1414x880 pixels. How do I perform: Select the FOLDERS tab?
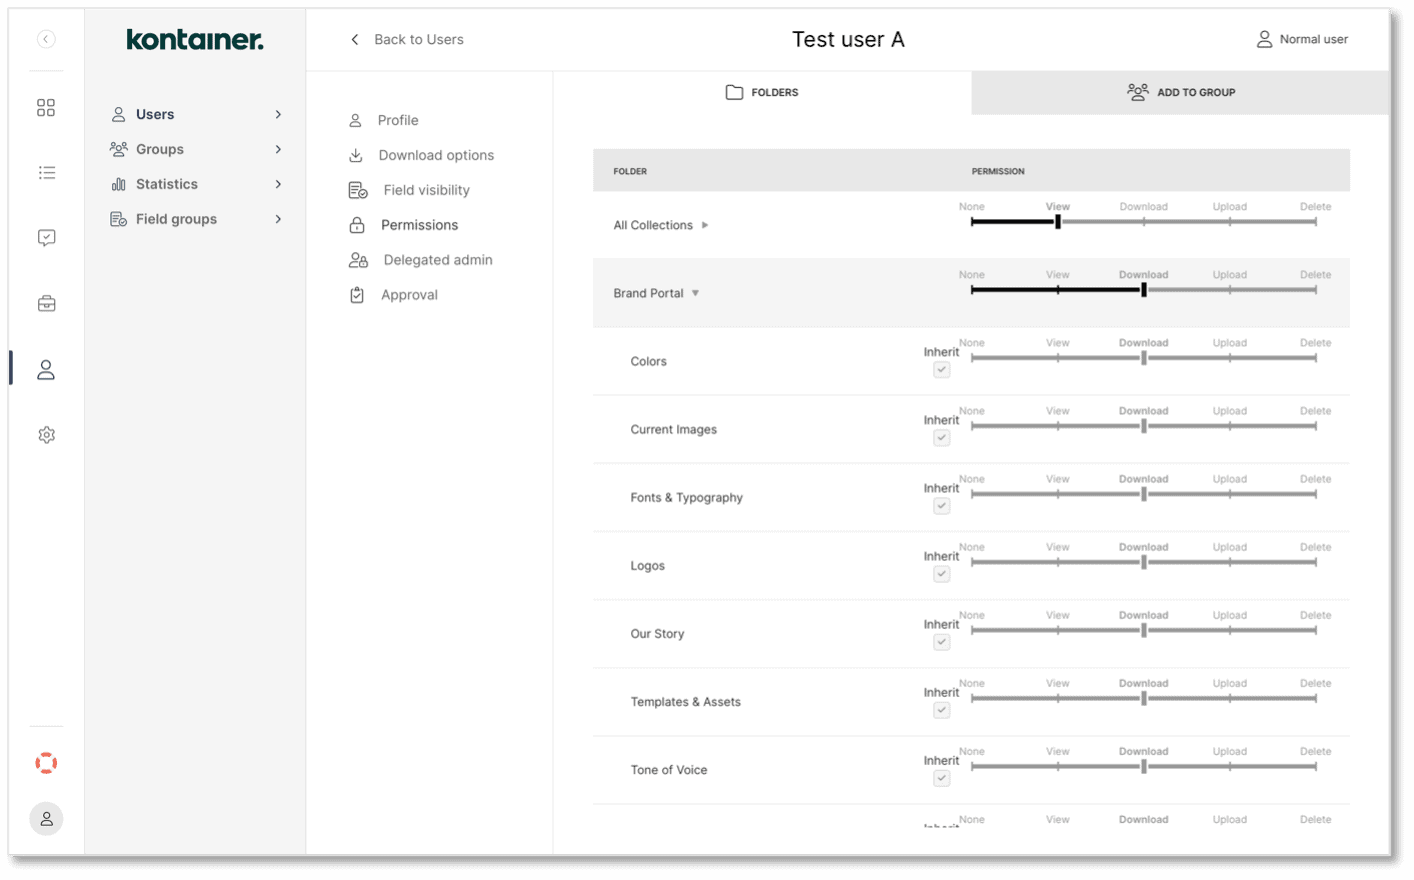(x=761, y=92)
